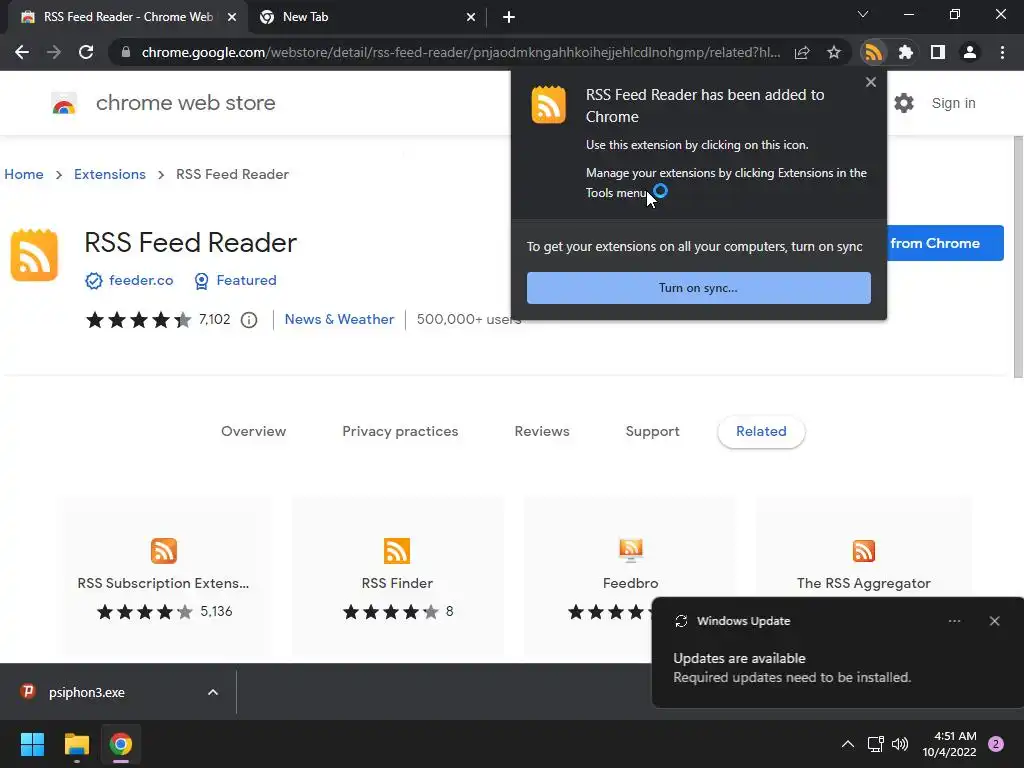Open new tab with plus button
This screenshot has height=768, width=1024.
coord(509,17)
